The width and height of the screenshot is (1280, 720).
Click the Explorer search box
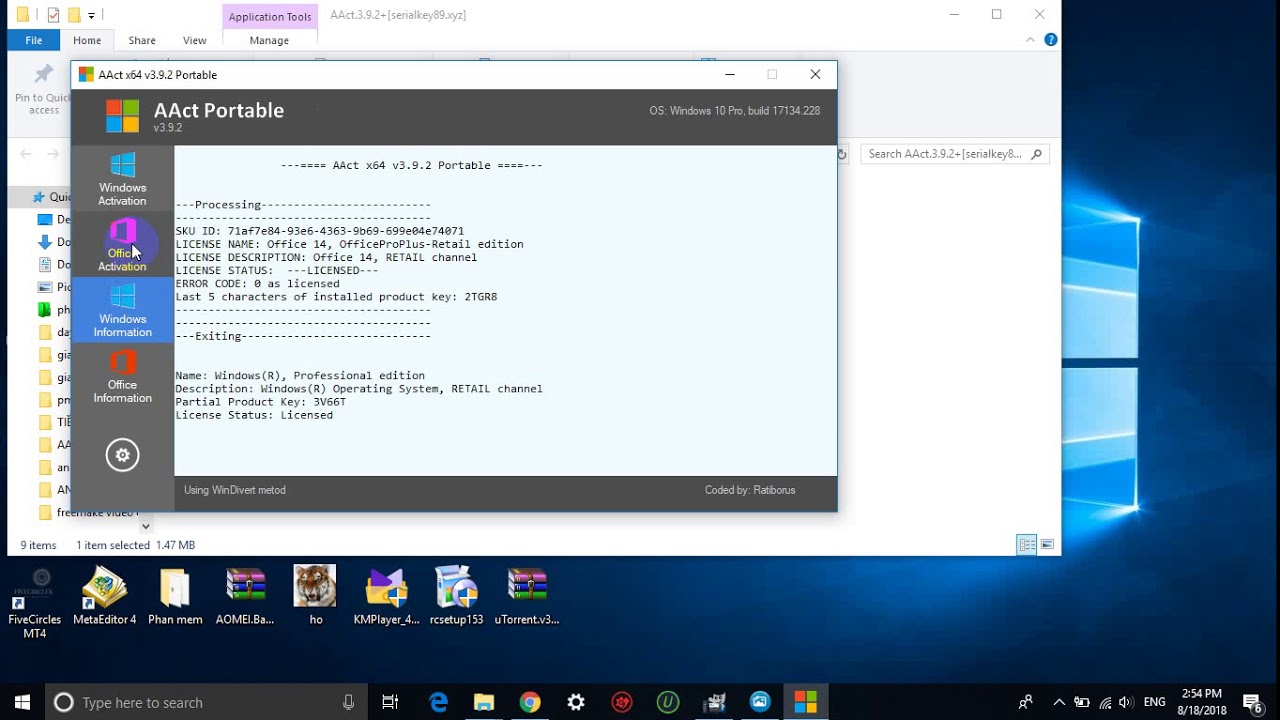click(955, 154)
